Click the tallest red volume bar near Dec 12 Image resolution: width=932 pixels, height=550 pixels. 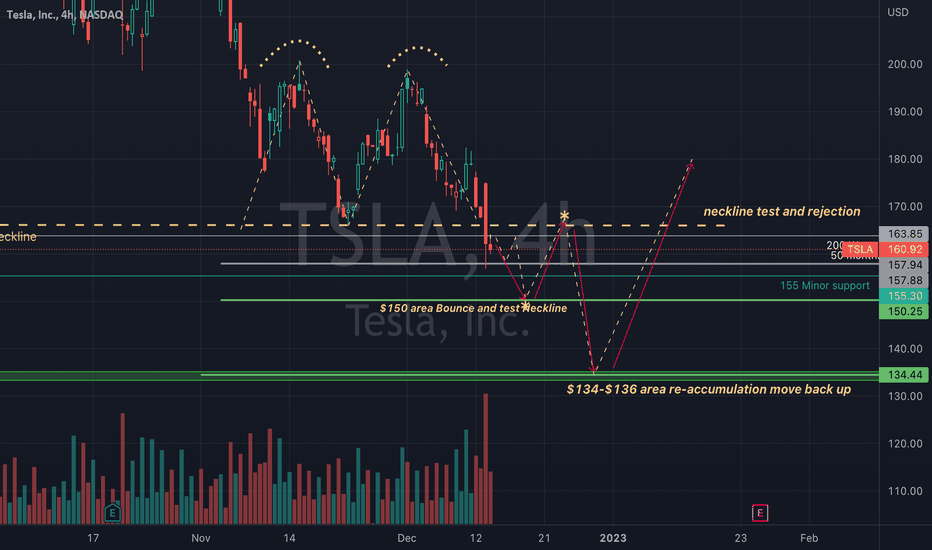(x=486, y=458)
